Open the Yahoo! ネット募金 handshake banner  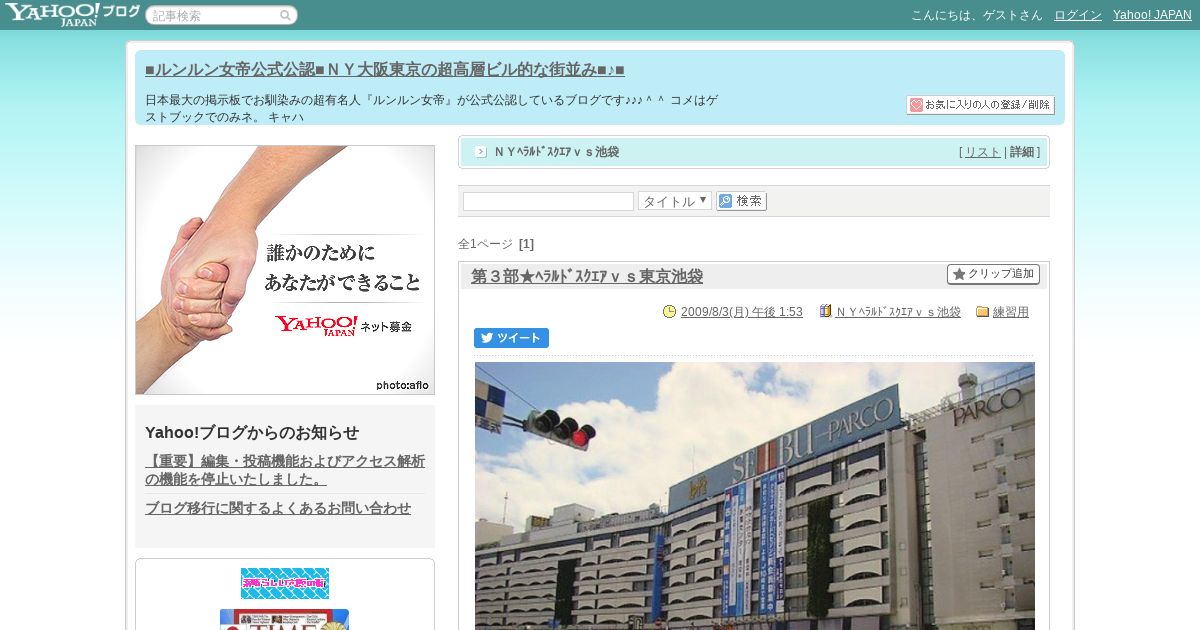point(285,270)
